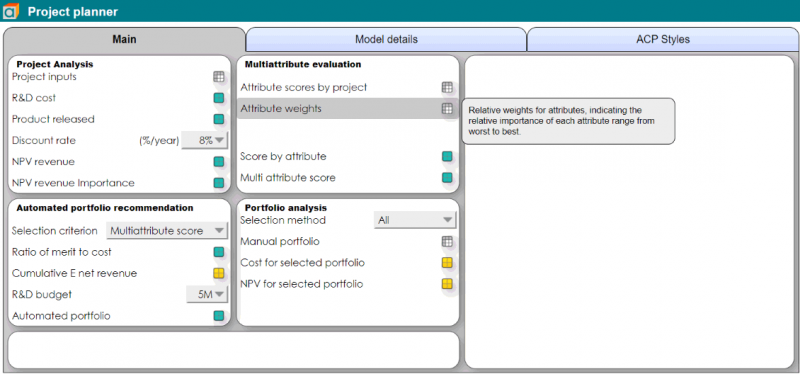Image resolution: width=800 pixels, height=374 pixels.
Task: Click the NPV revenue teal node icon
Action: 218,162
